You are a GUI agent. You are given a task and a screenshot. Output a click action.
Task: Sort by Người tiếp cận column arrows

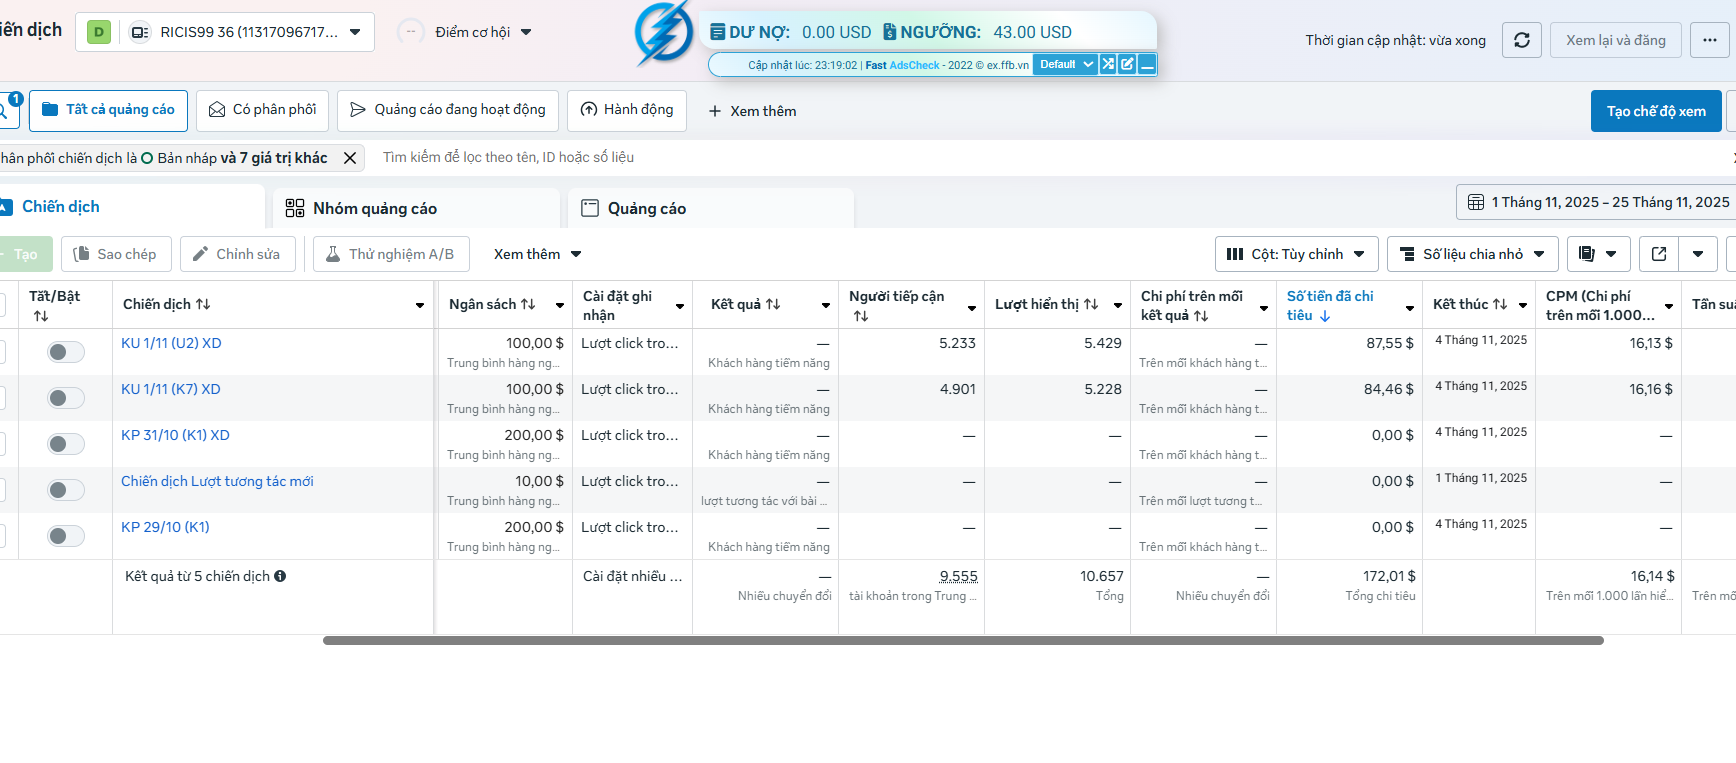pos(861,316)
